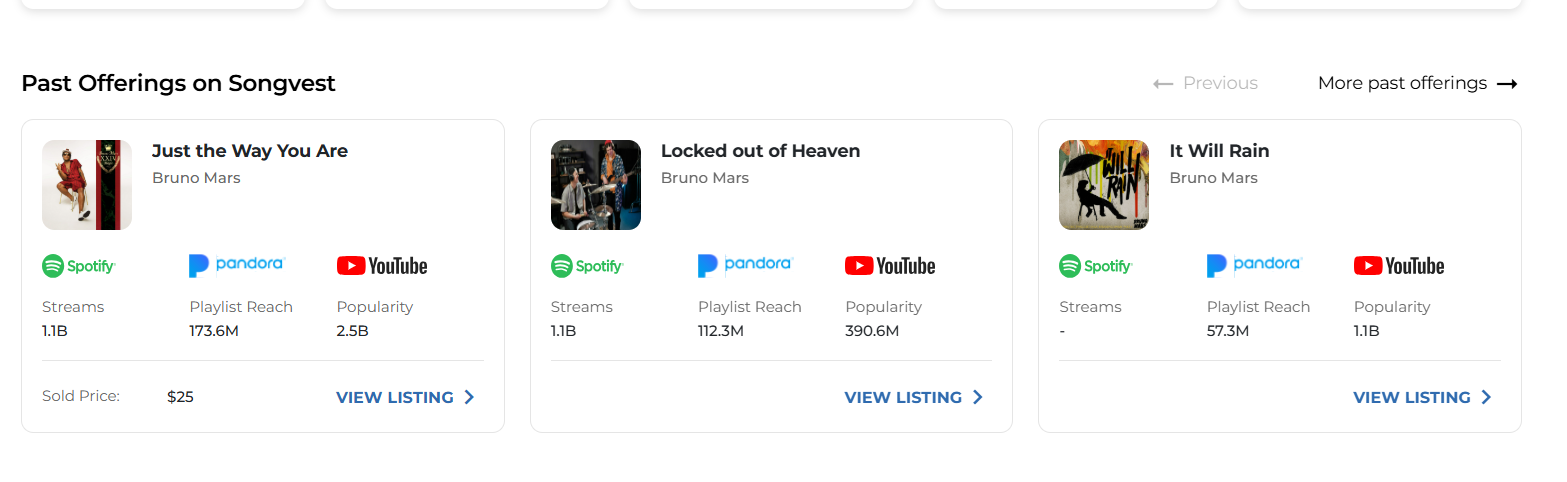The image size is (1567, 482).
Task: Click Spotify logo on Just the Way You Are card
Action: click(79, 266)
